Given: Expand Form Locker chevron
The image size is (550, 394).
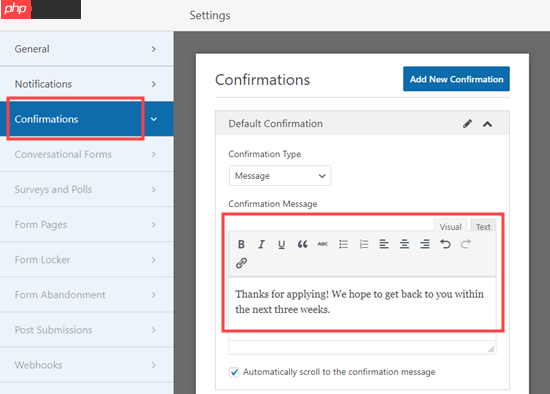Looking at the screenshot, I should 154,260.
